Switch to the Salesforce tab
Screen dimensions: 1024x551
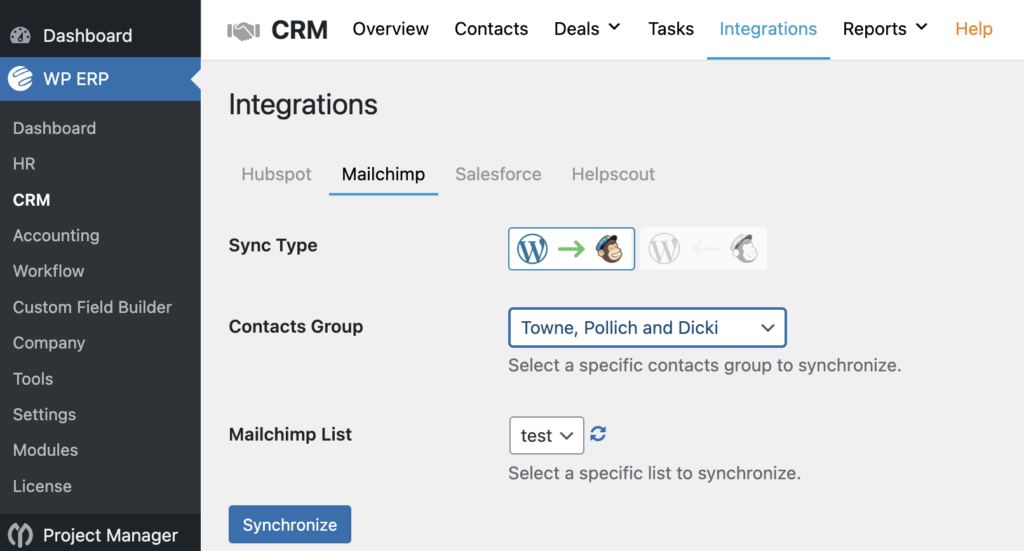coord(498,174)
